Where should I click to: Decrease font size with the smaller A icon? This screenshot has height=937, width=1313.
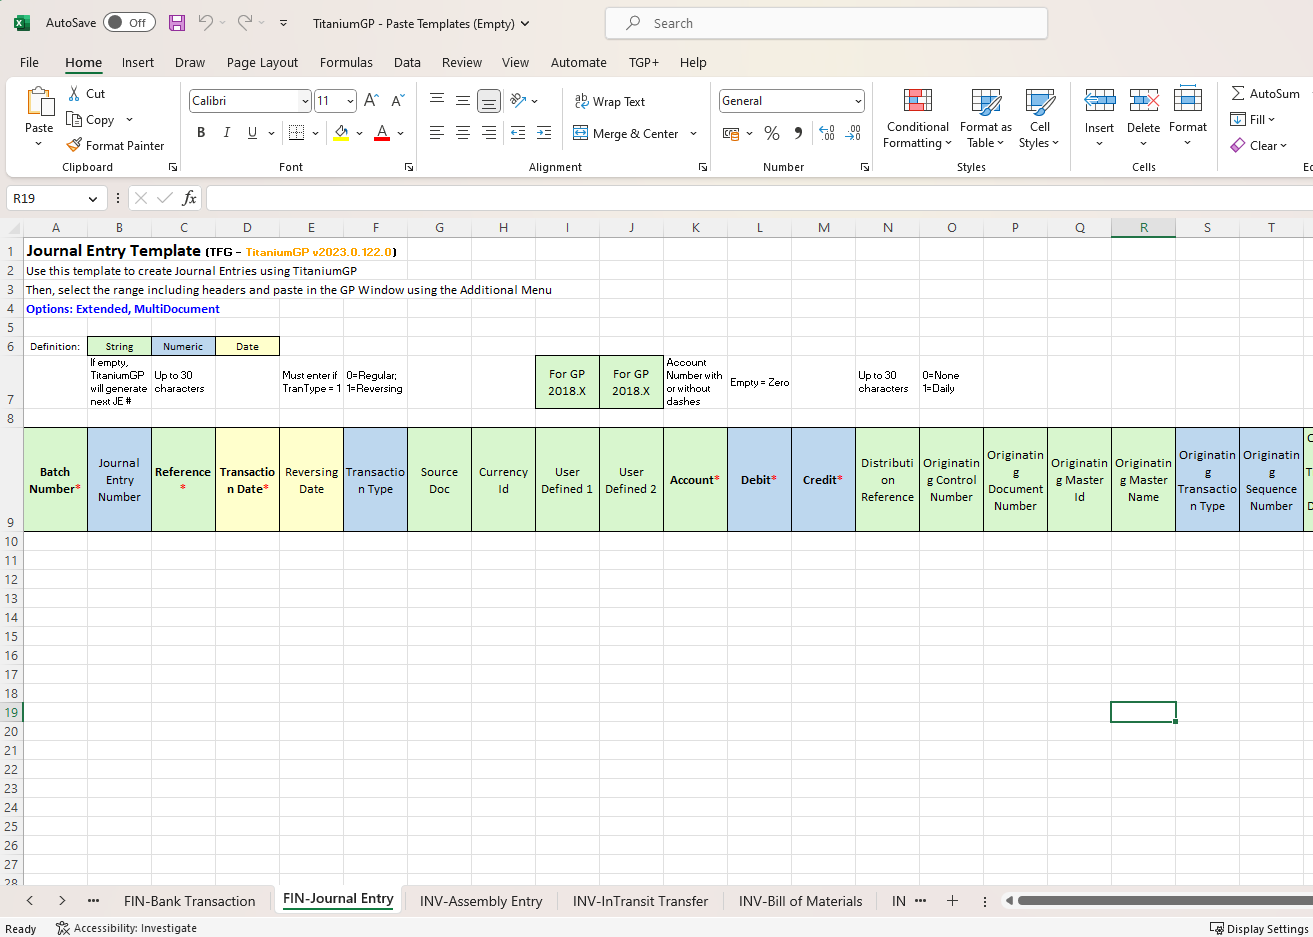tap(397, 101)
